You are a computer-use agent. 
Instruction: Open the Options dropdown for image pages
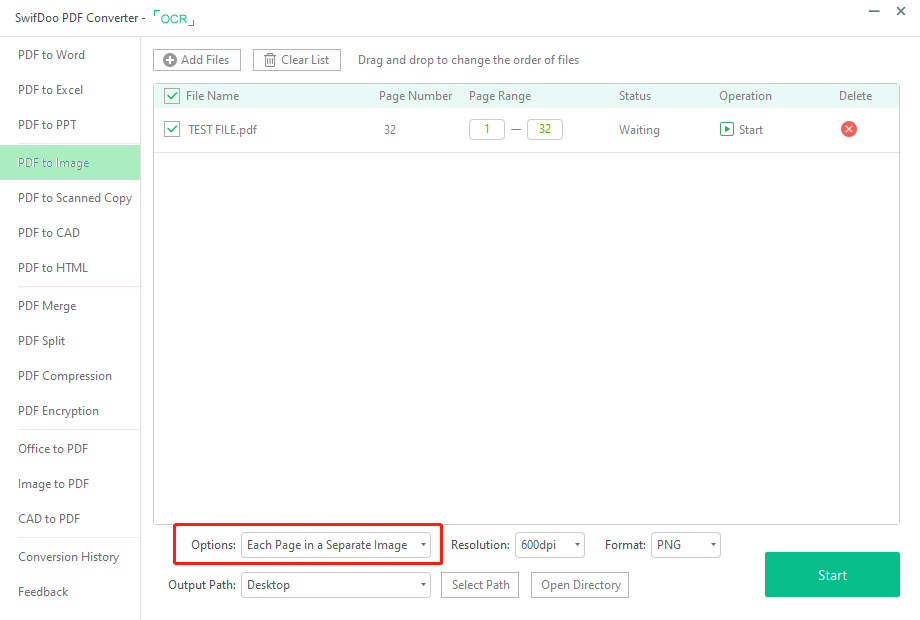(x=336, y=545)
